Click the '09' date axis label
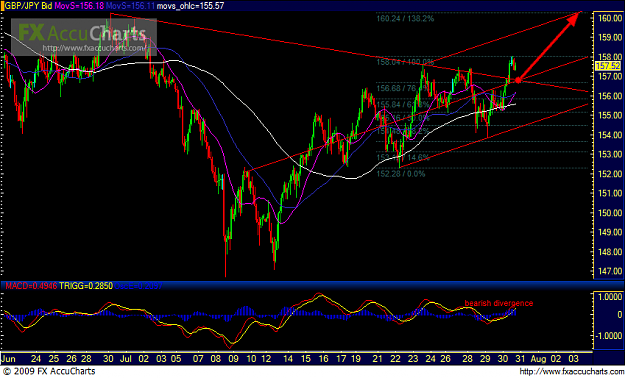The image size is (625, 378). [x=234, y=358]
